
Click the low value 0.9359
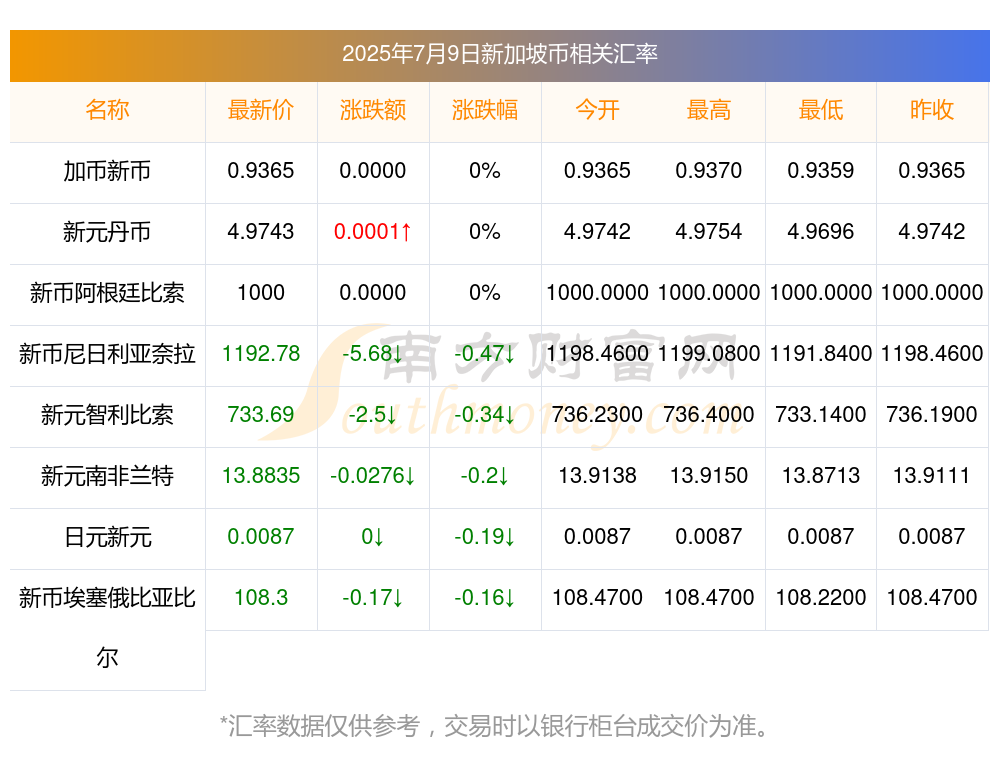click(x=821, y=171)
